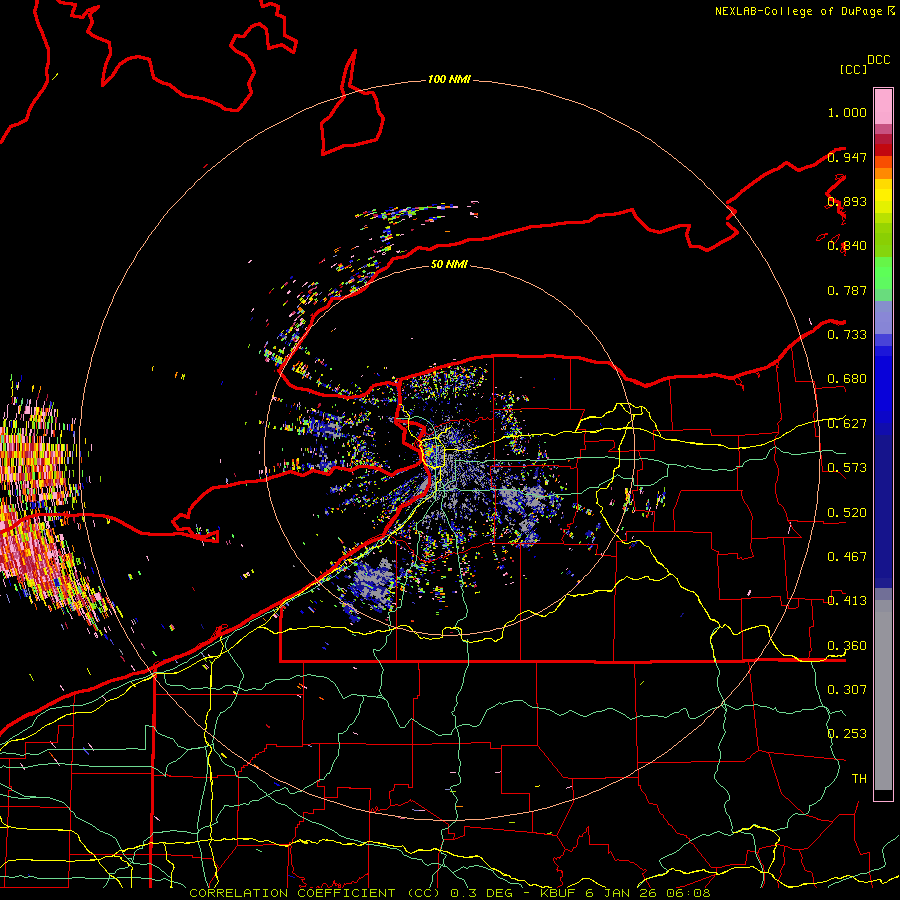900x900 pixels.
Task: Click the 0.627 legend value
Action: [847, 424]
